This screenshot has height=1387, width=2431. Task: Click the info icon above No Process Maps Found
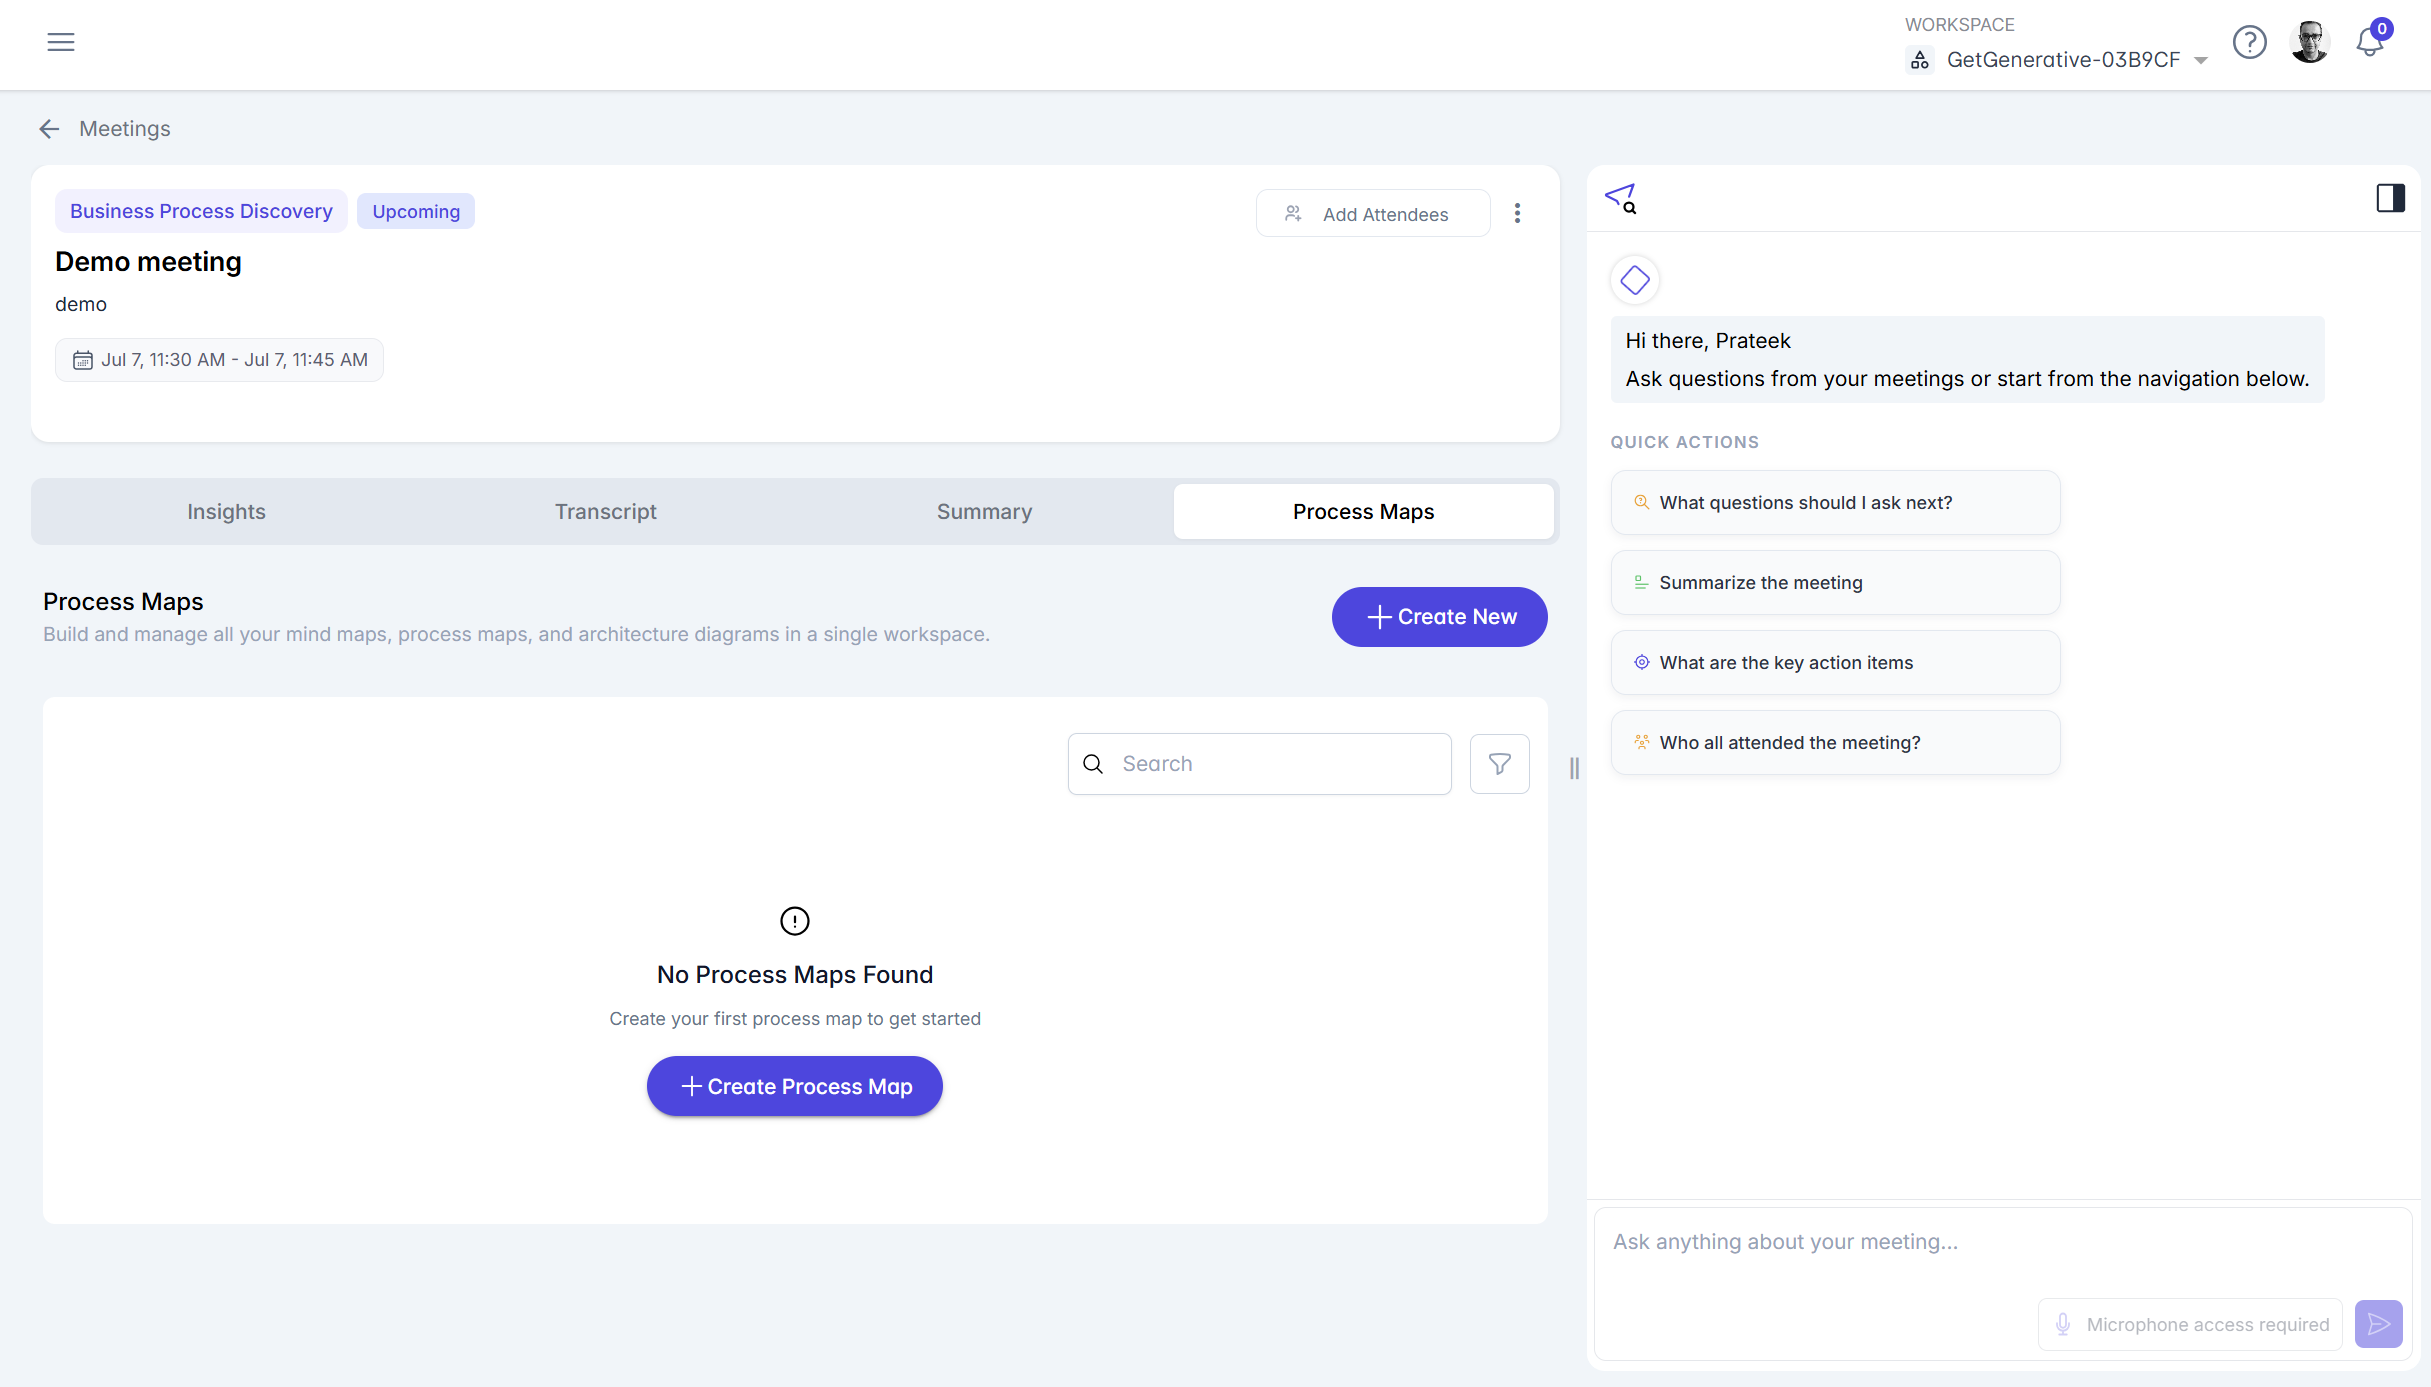795,921
